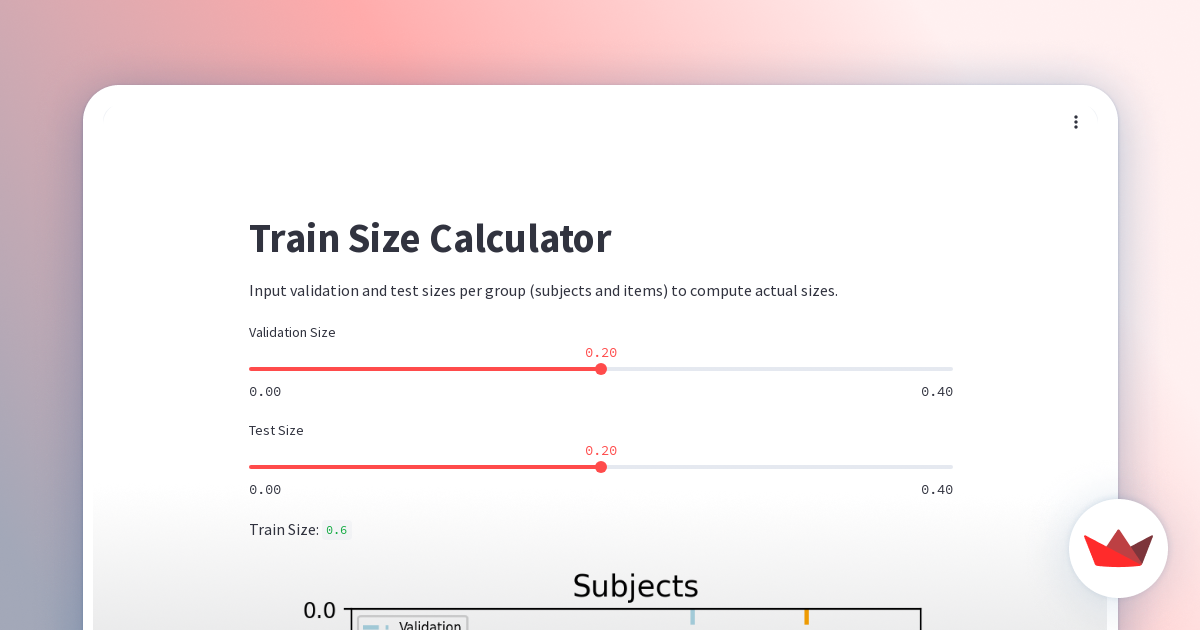Image resolution: width=1200 pixels, height=630 pixels.
Task: Click the Test Size field label
Action: [x=276, y=430]
